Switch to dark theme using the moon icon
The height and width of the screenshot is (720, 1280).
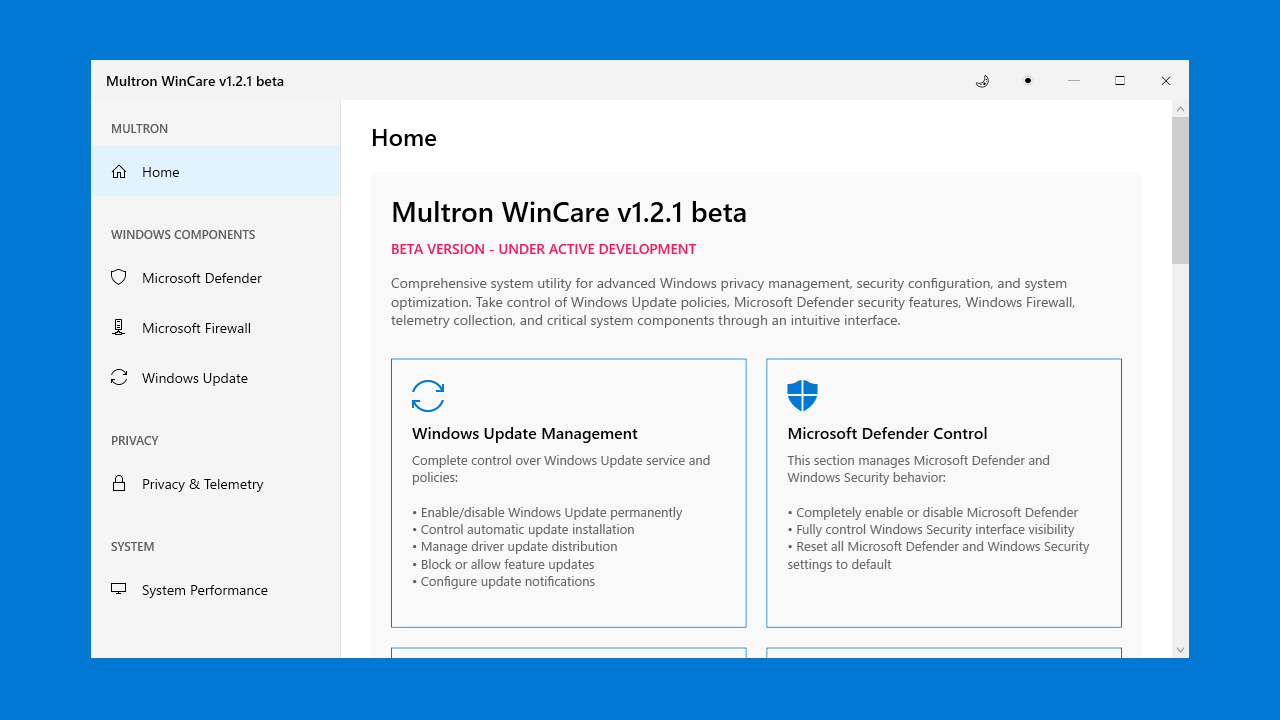(983, 81)
